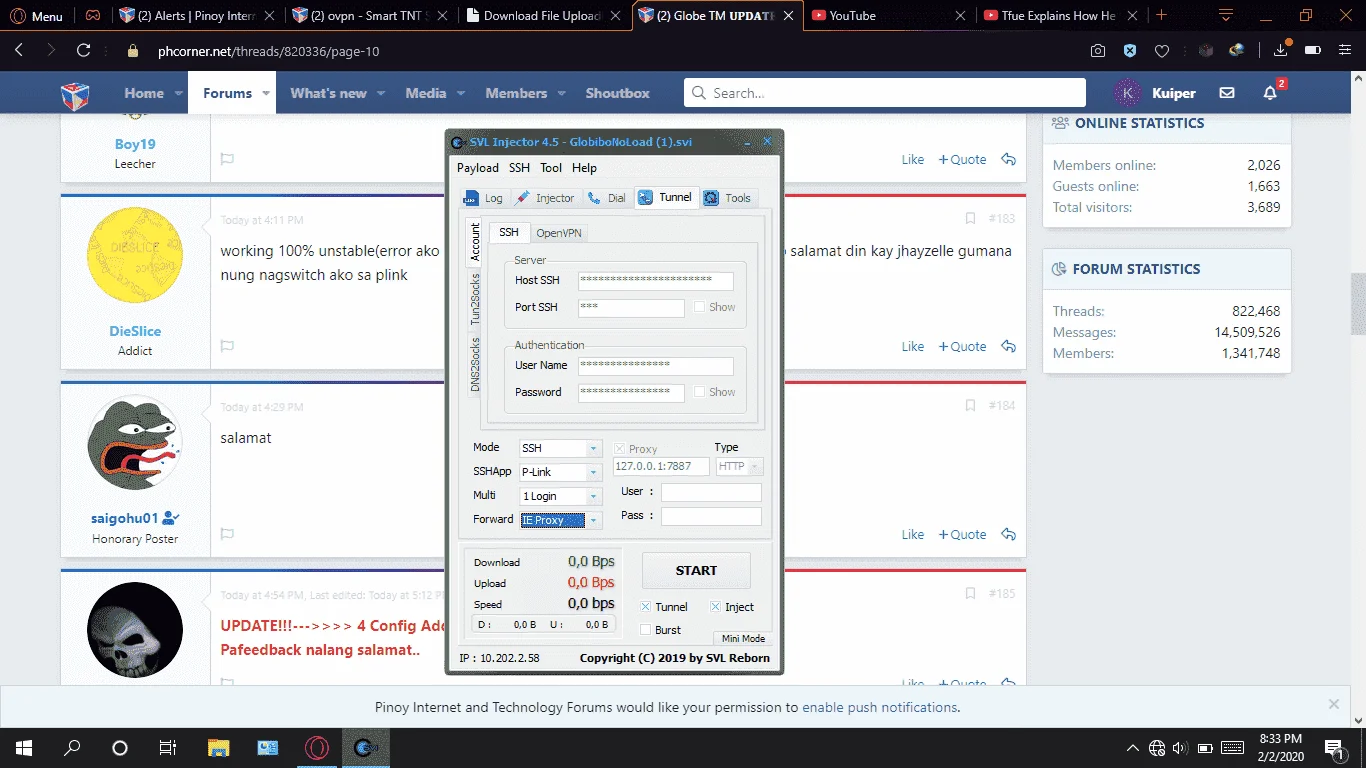Click the PHCorner logo icon

(x=75, y=94)
